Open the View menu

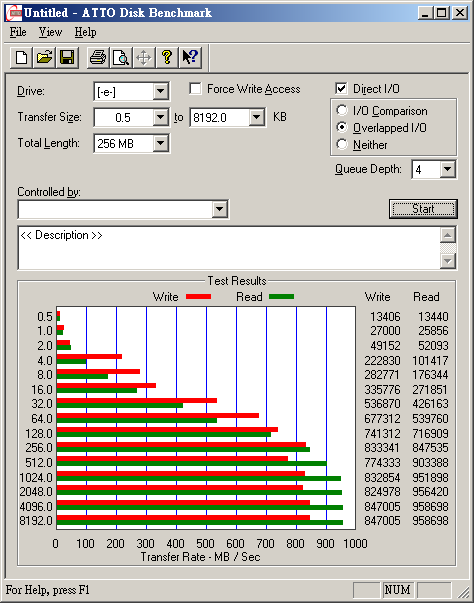click(x=50, y=32)
